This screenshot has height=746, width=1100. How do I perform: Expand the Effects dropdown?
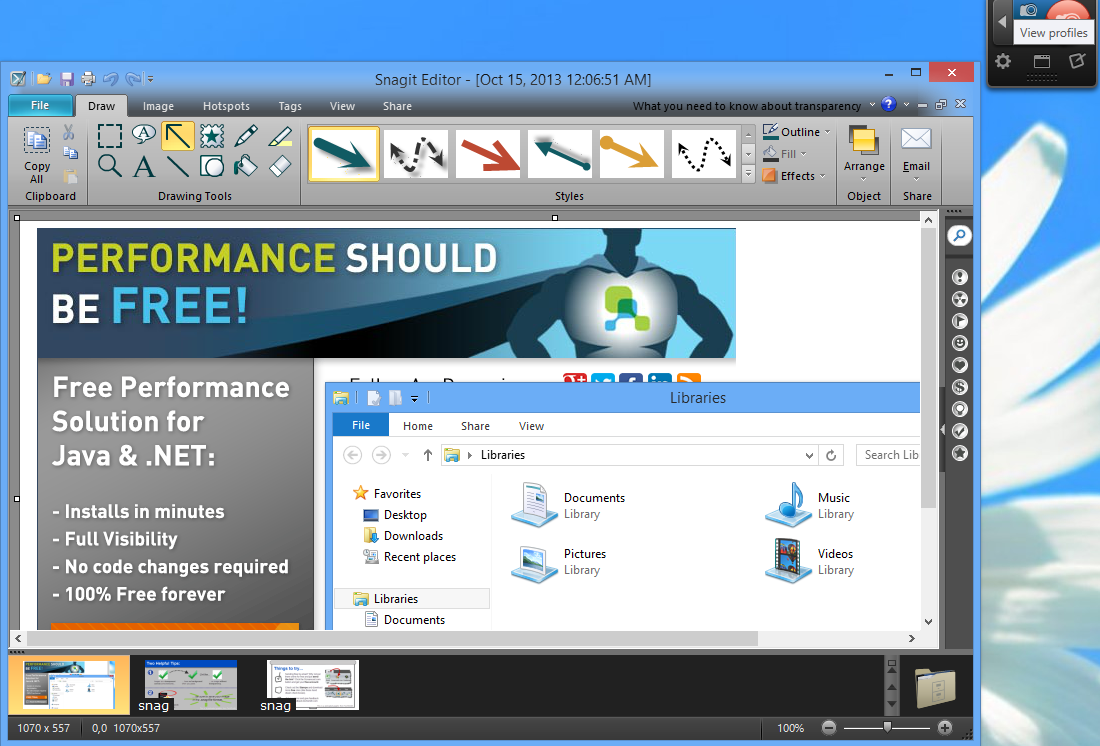[x=795, y=176]
